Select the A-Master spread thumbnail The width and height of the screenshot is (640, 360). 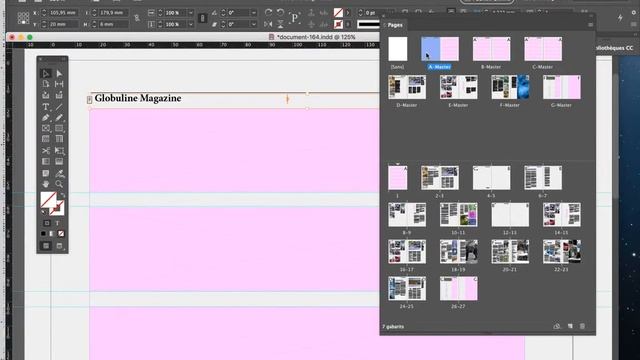click(440, 49)
